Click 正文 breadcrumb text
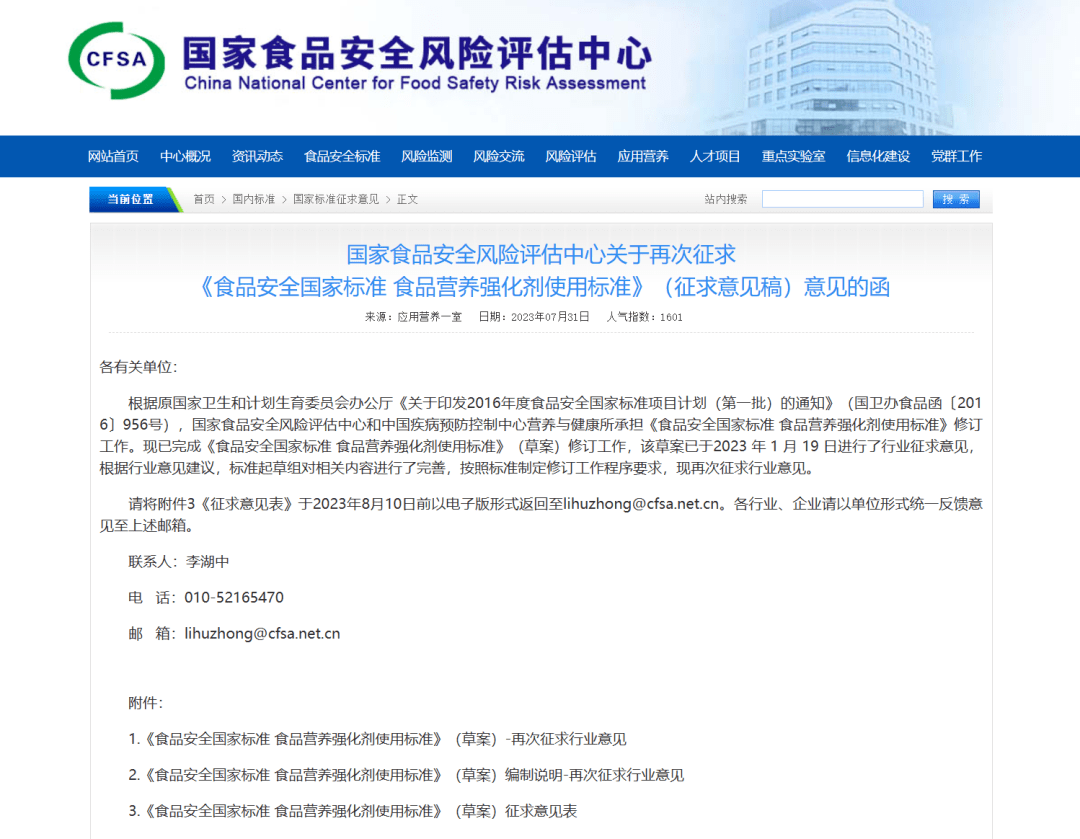Viewport: 1080px width, 839px height. 407,199
